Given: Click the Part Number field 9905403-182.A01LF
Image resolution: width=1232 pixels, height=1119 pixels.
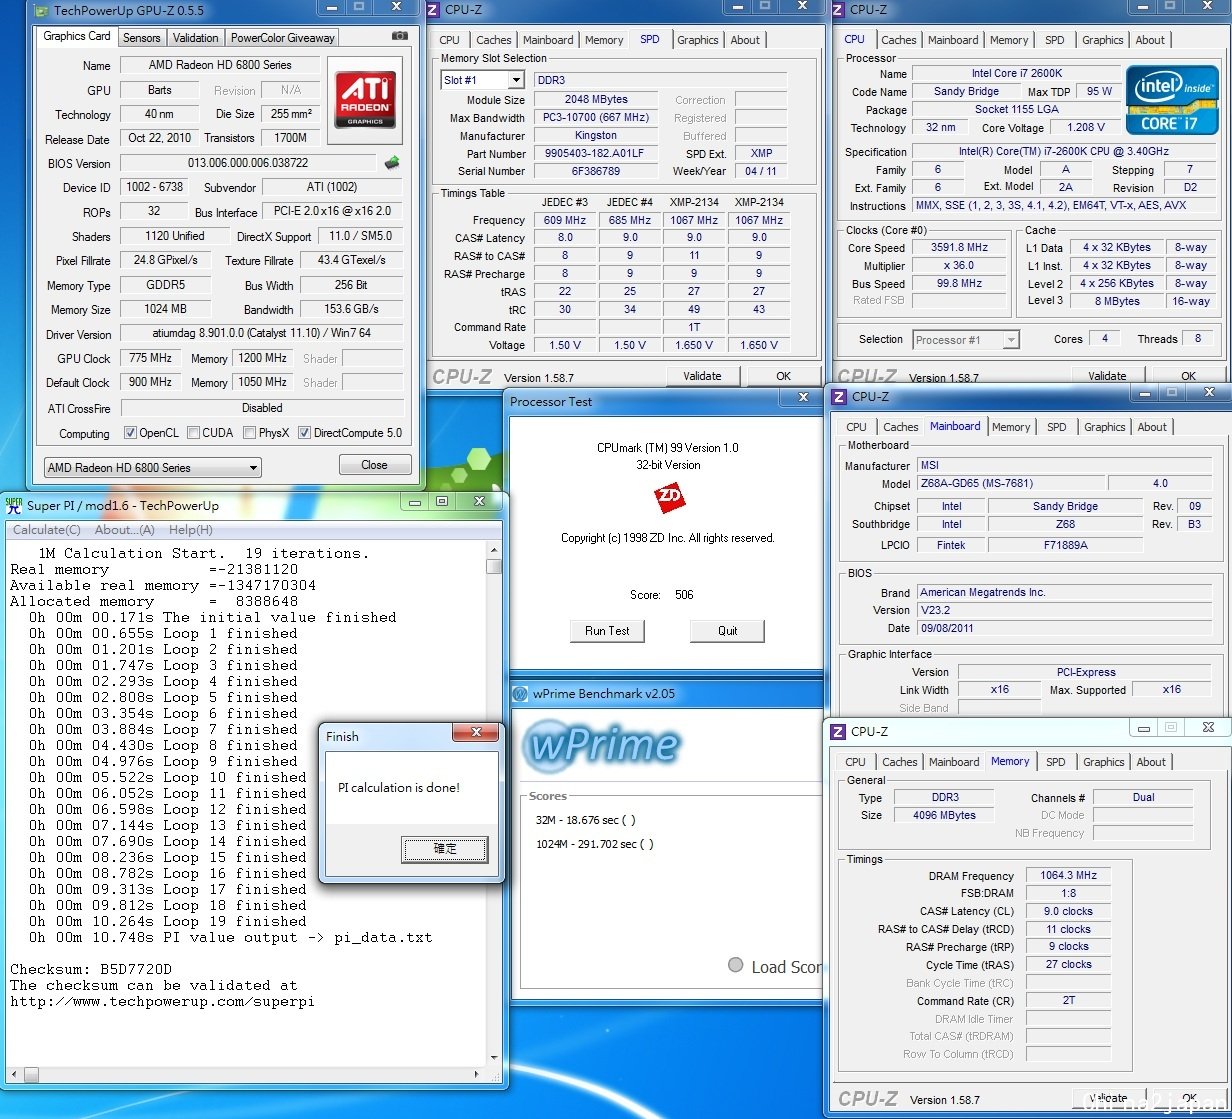Looking at the screenshot, I should pyautogui.click(x=595, y=154).
